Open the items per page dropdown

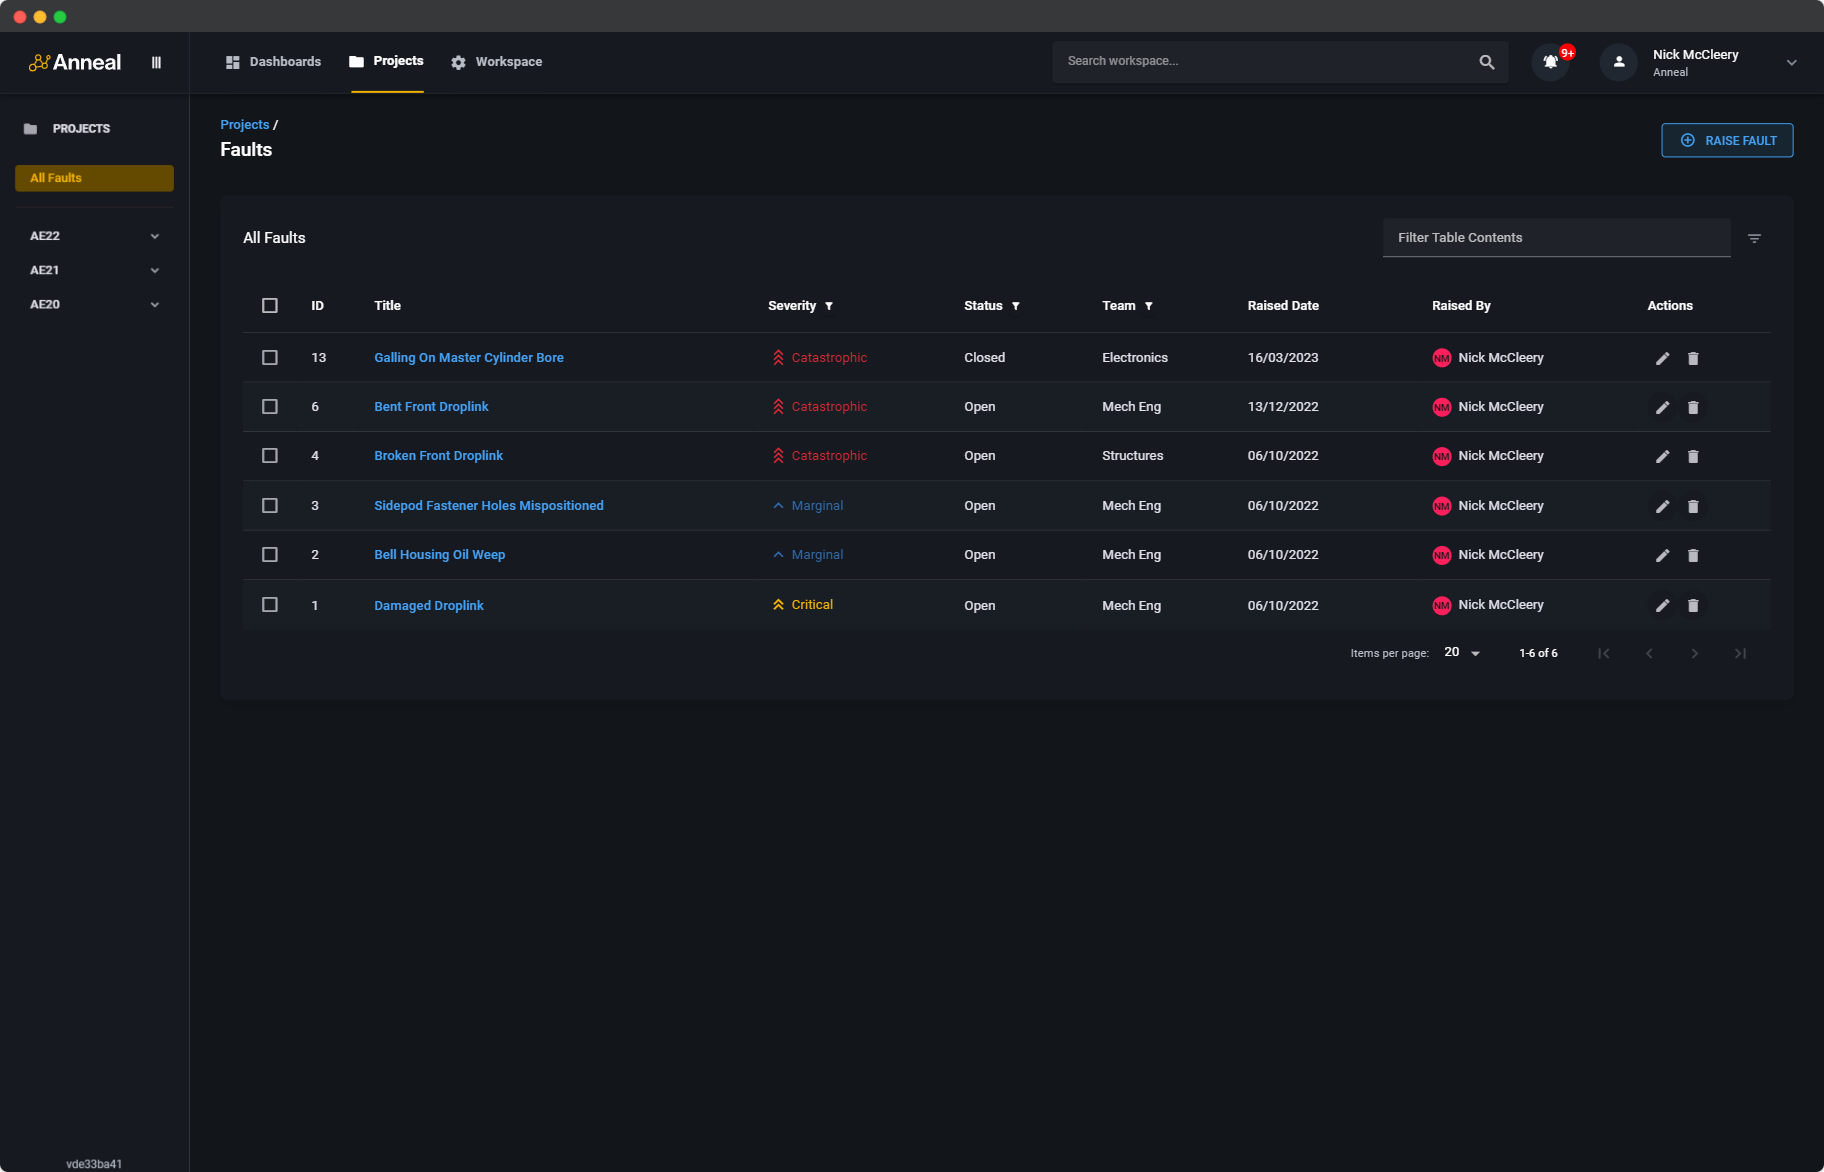[1462, 653]
